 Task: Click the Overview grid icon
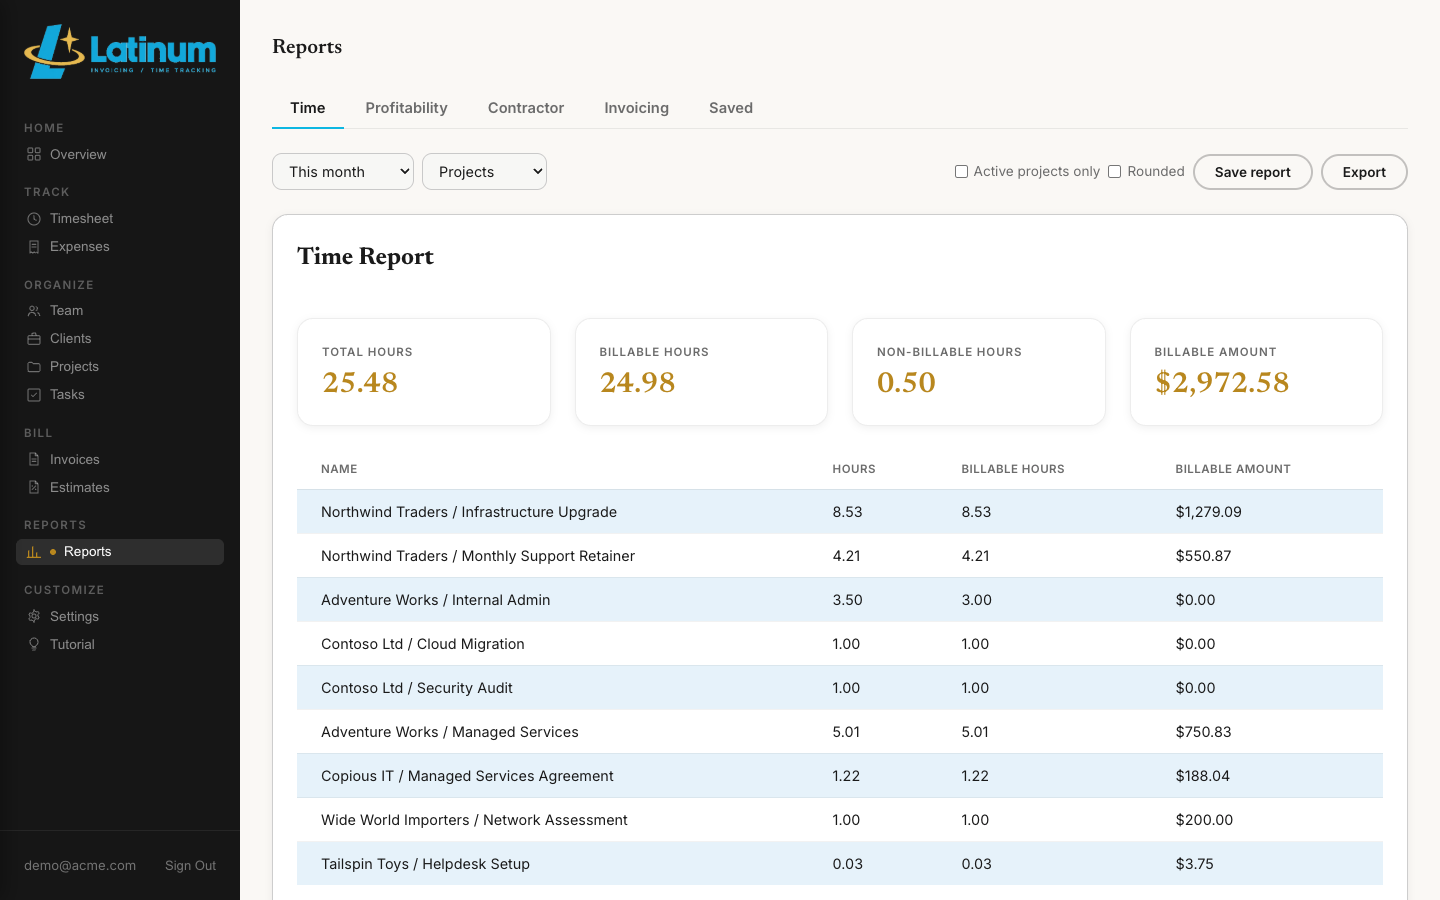coord(34,154)
